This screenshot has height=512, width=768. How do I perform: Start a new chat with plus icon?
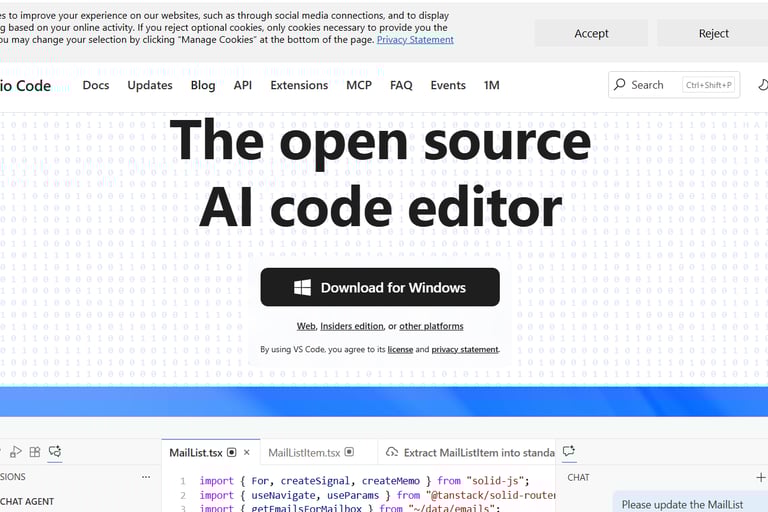pos(761,477)
